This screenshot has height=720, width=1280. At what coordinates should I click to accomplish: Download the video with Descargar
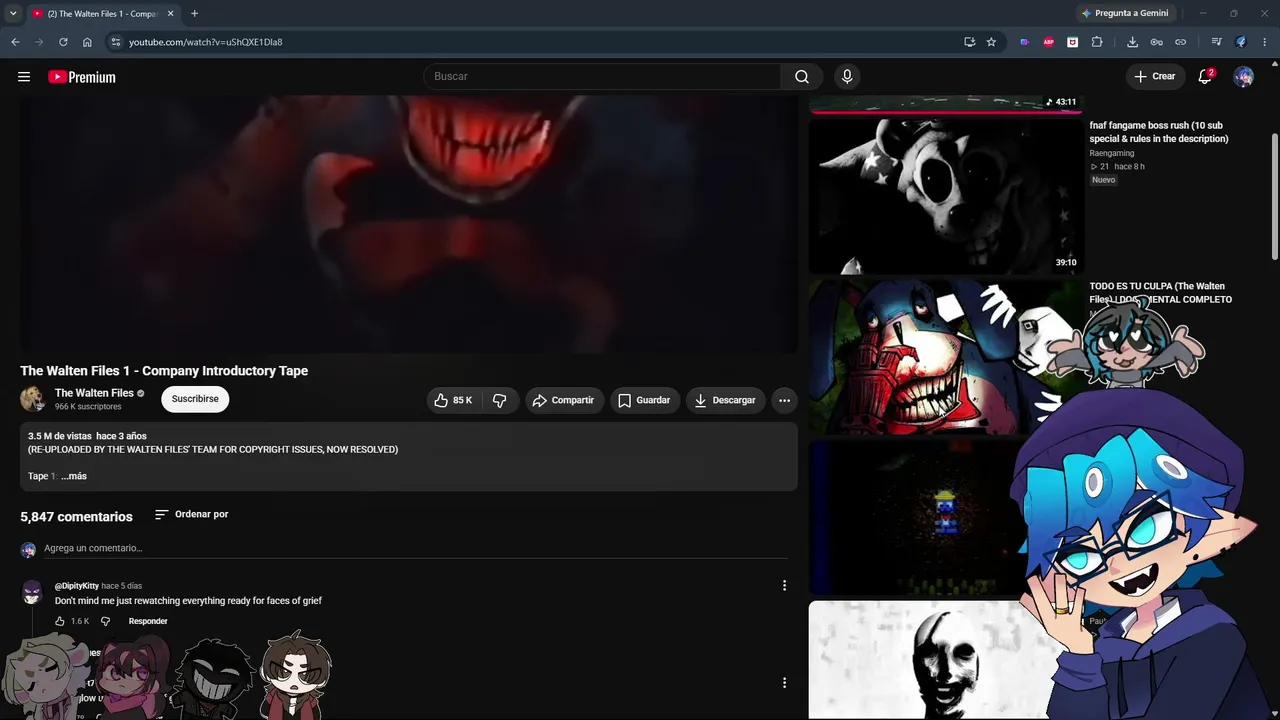pyautogui.click(x=725, y=400)
